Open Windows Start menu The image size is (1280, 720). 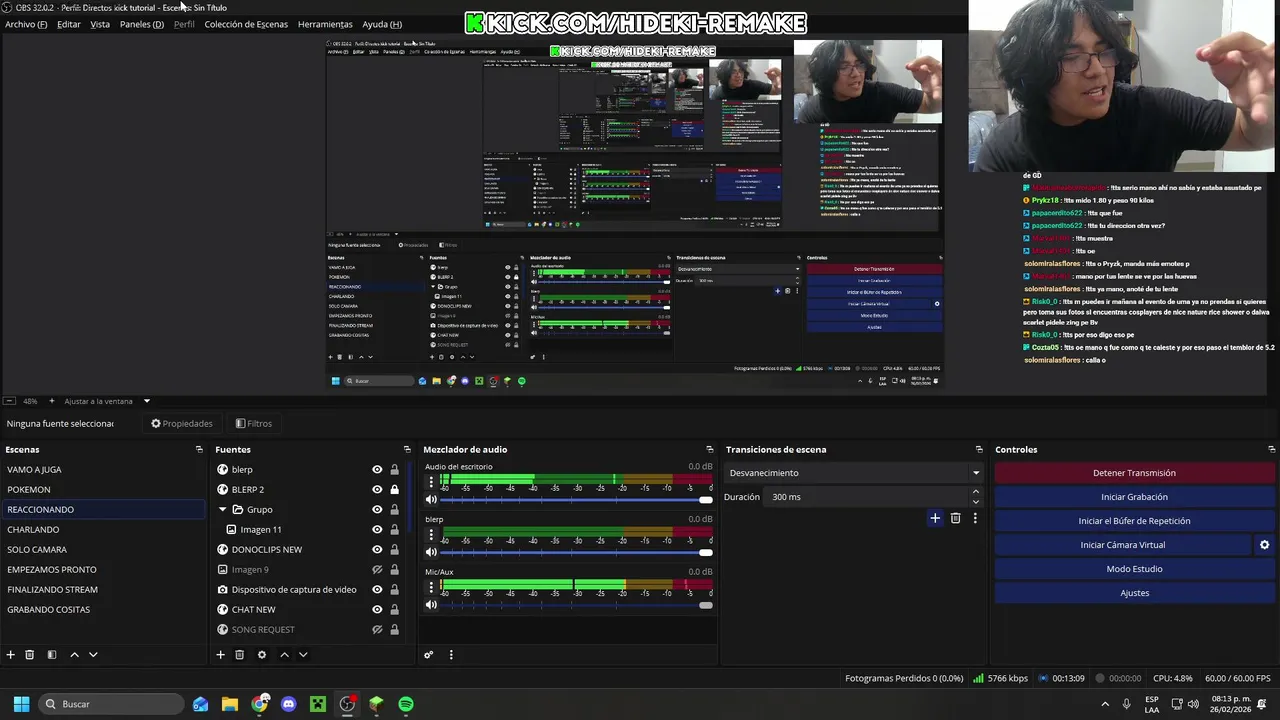(21, 704)
